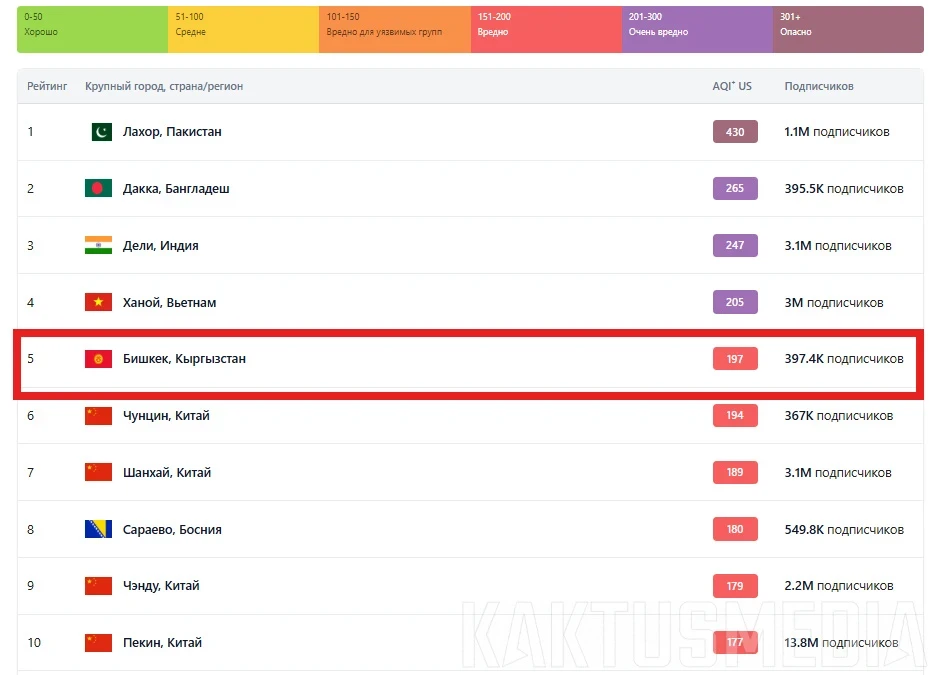Click the China flag beside Чунцин
933x675 pixels.
click(x=99, y=415)
